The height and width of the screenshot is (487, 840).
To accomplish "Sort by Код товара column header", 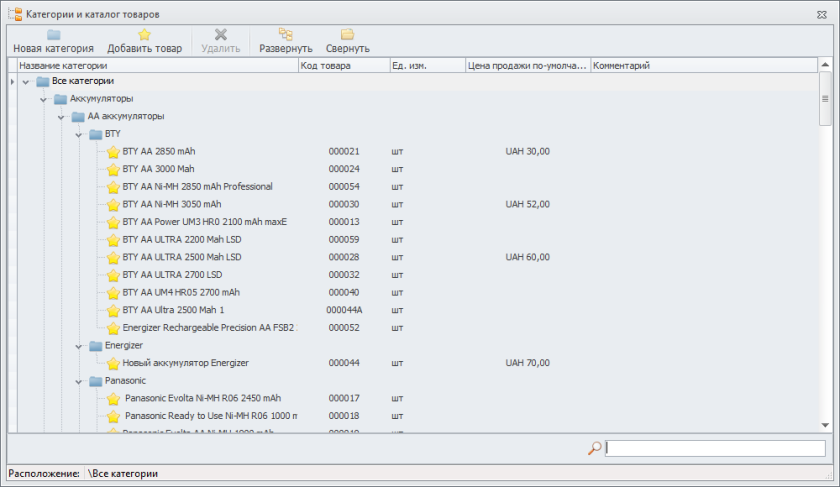I will (343, 66).
